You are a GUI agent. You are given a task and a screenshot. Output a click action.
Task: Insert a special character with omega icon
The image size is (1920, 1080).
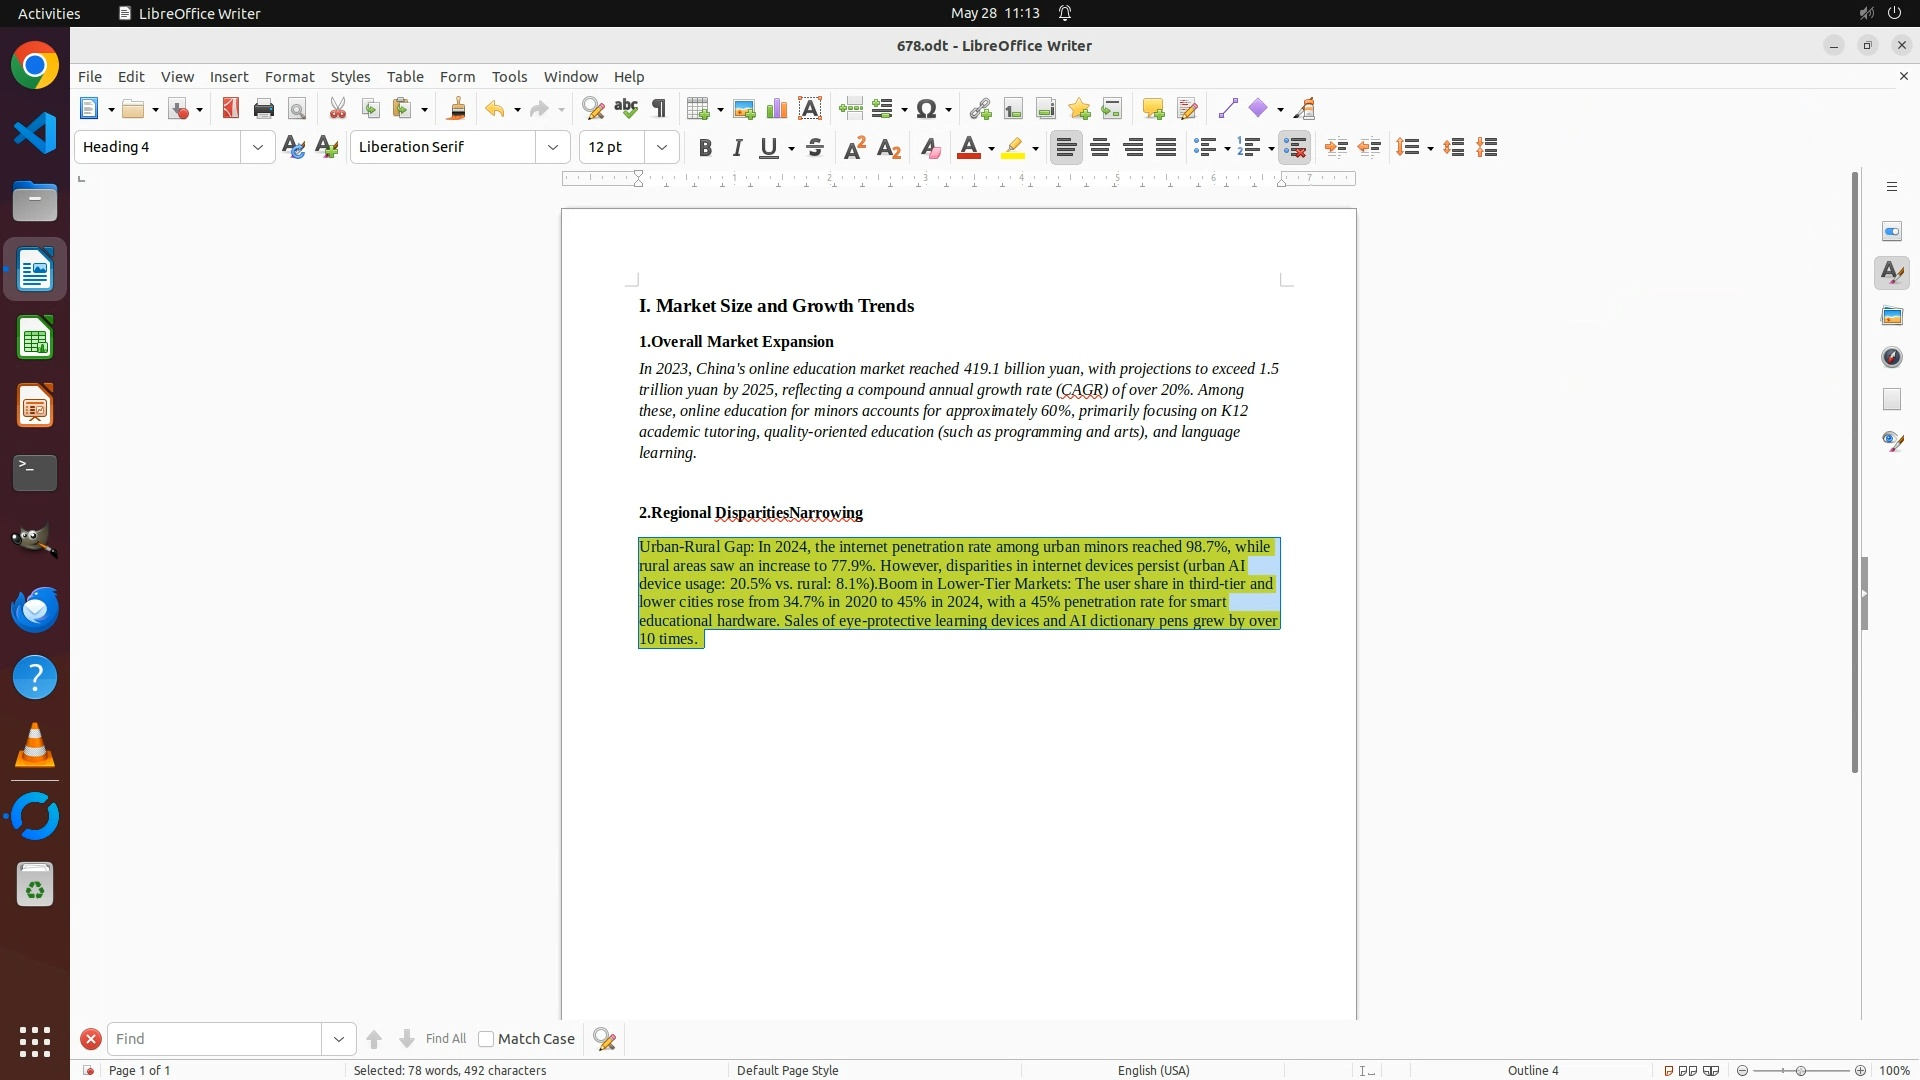927,109
